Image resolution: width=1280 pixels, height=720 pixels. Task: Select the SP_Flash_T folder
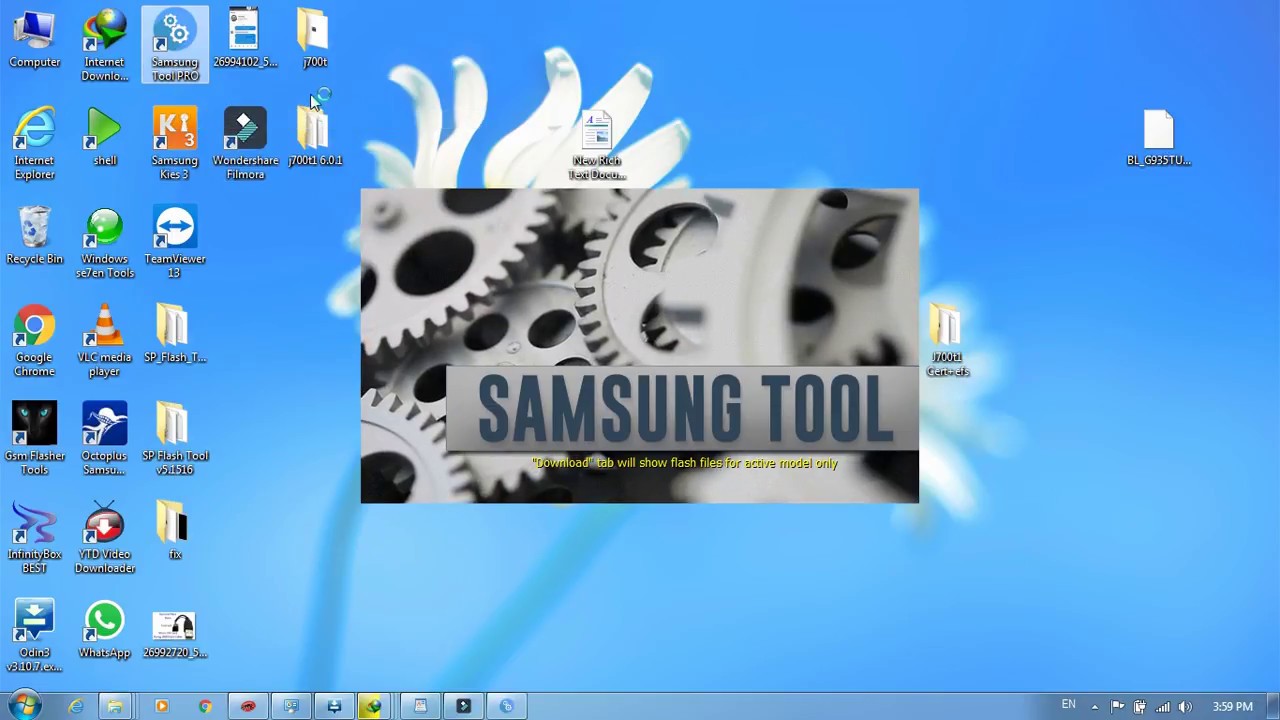tap(175, 334)
